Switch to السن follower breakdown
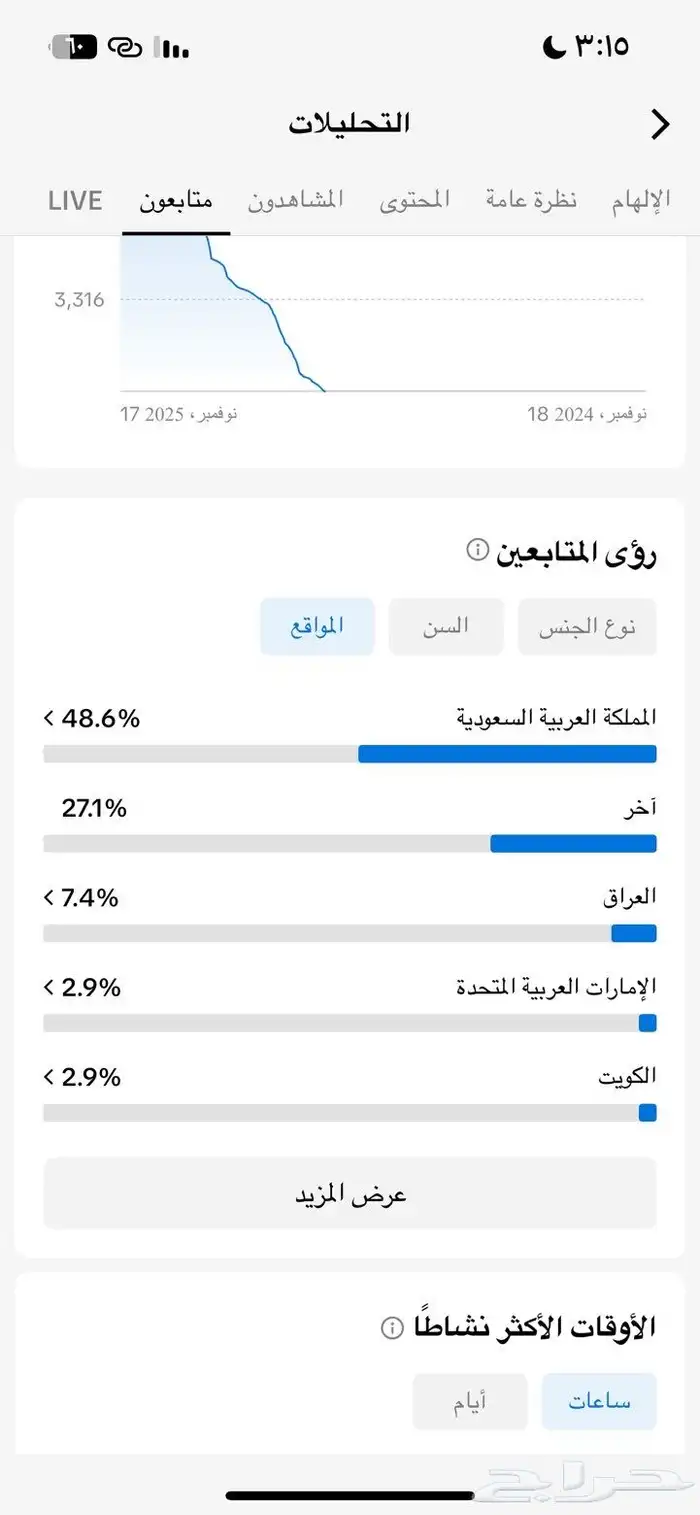Image resolution: width=700 pixels, height=1515 pixels. [x=446, y=626]
